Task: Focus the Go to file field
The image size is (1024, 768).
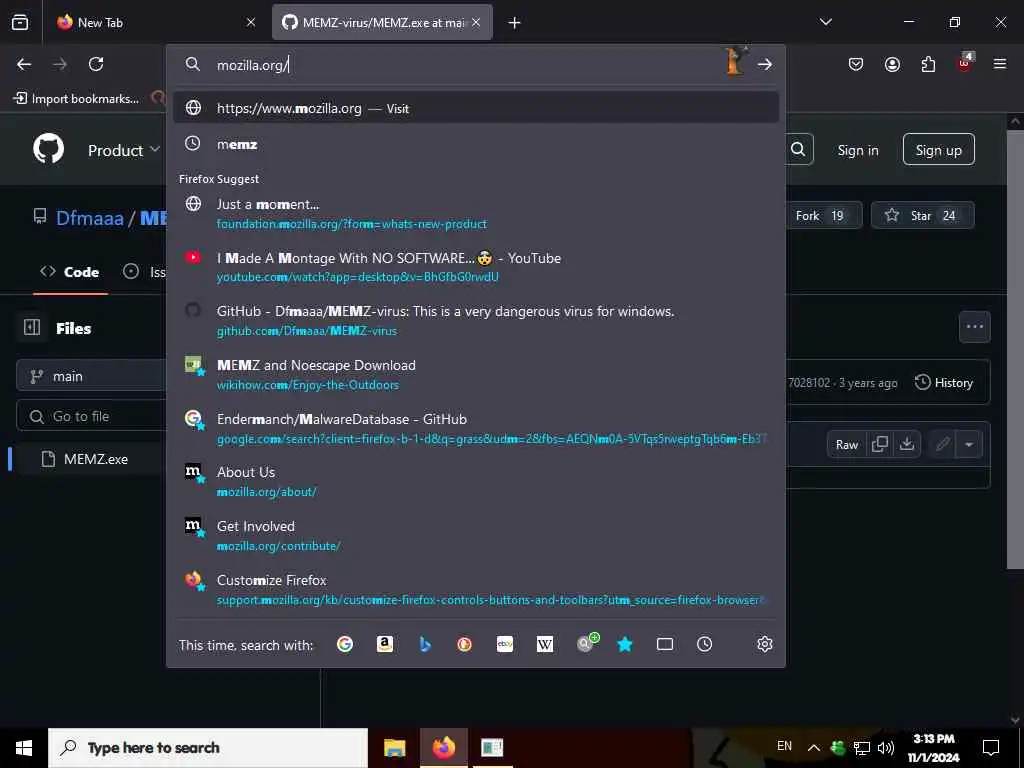Action: 91,416
